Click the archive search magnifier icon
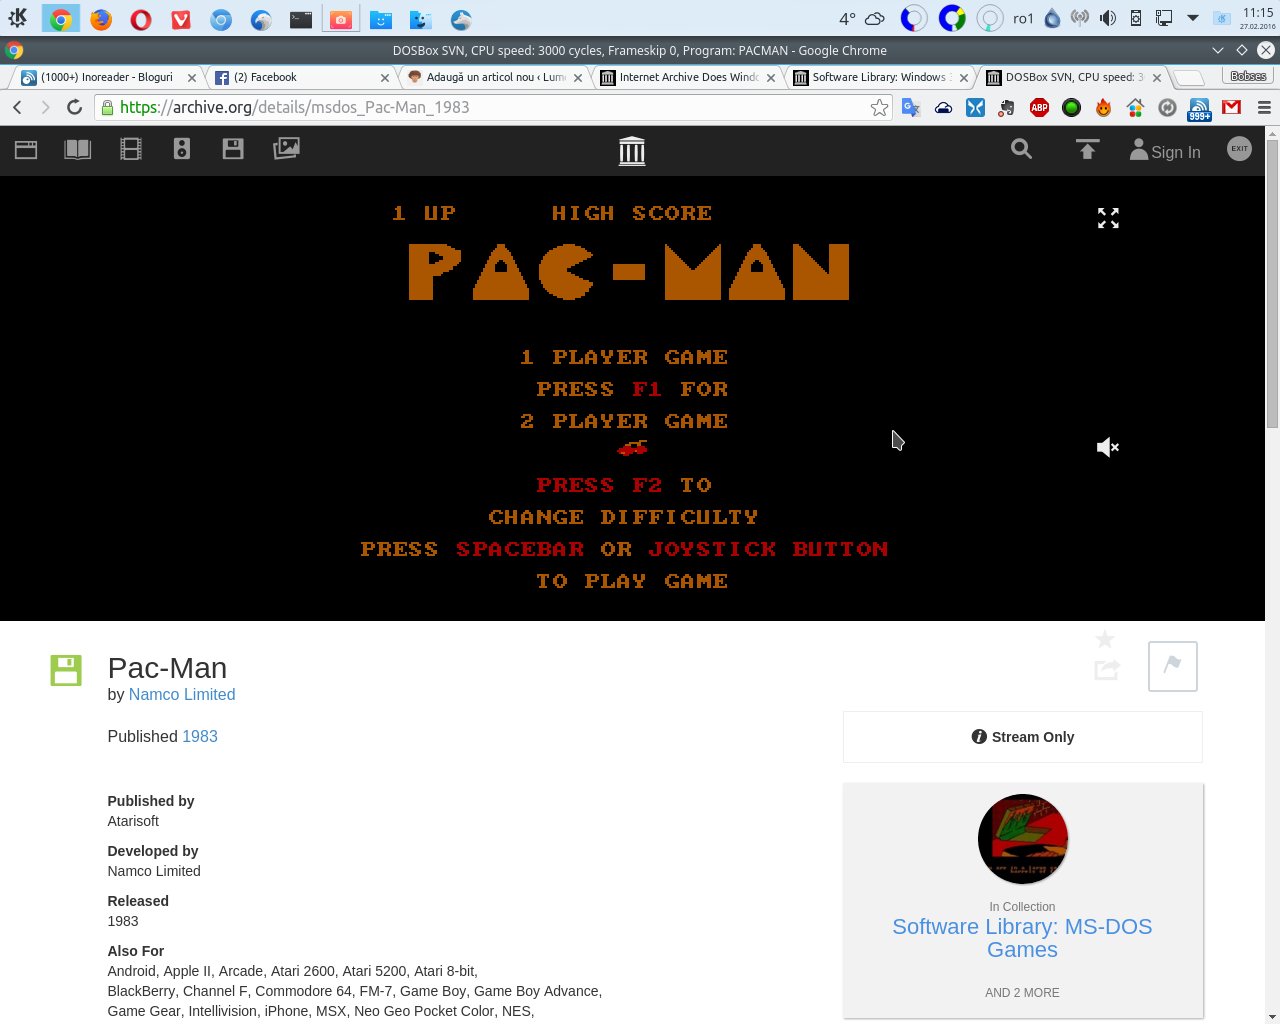The height and width of the screenshot is (1024, 1280). 1021,149
